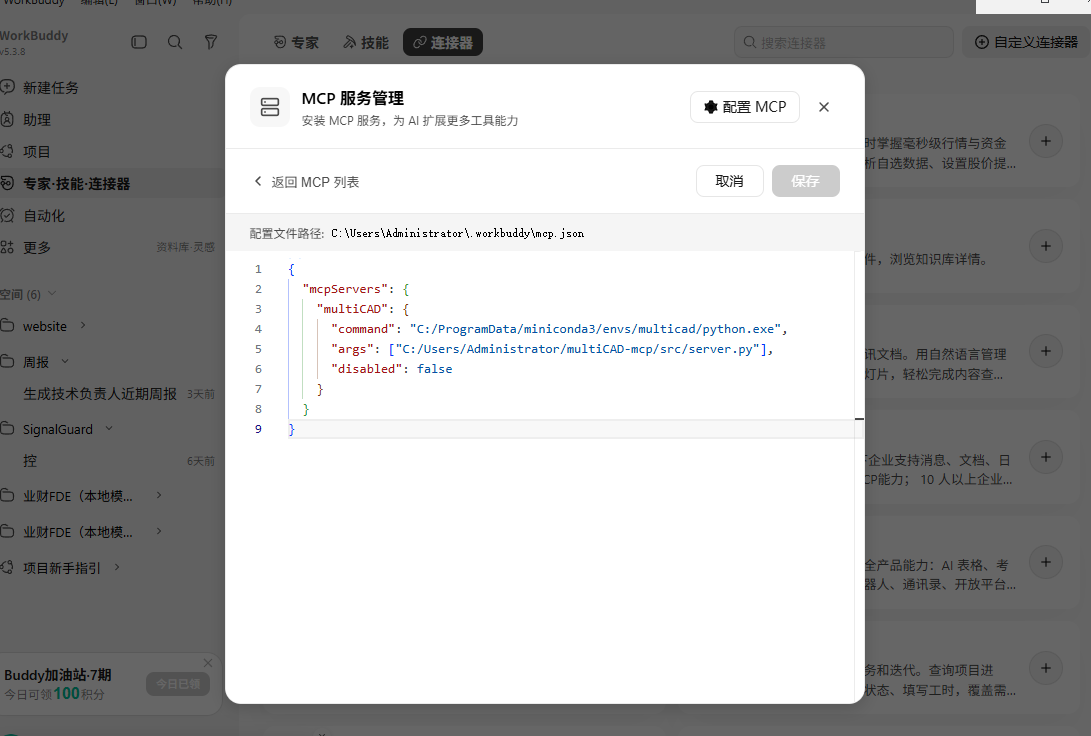This screenshot has height=736, width=1091.
Task: Open the 助理 sidebar entry
Action: point(36,120)
